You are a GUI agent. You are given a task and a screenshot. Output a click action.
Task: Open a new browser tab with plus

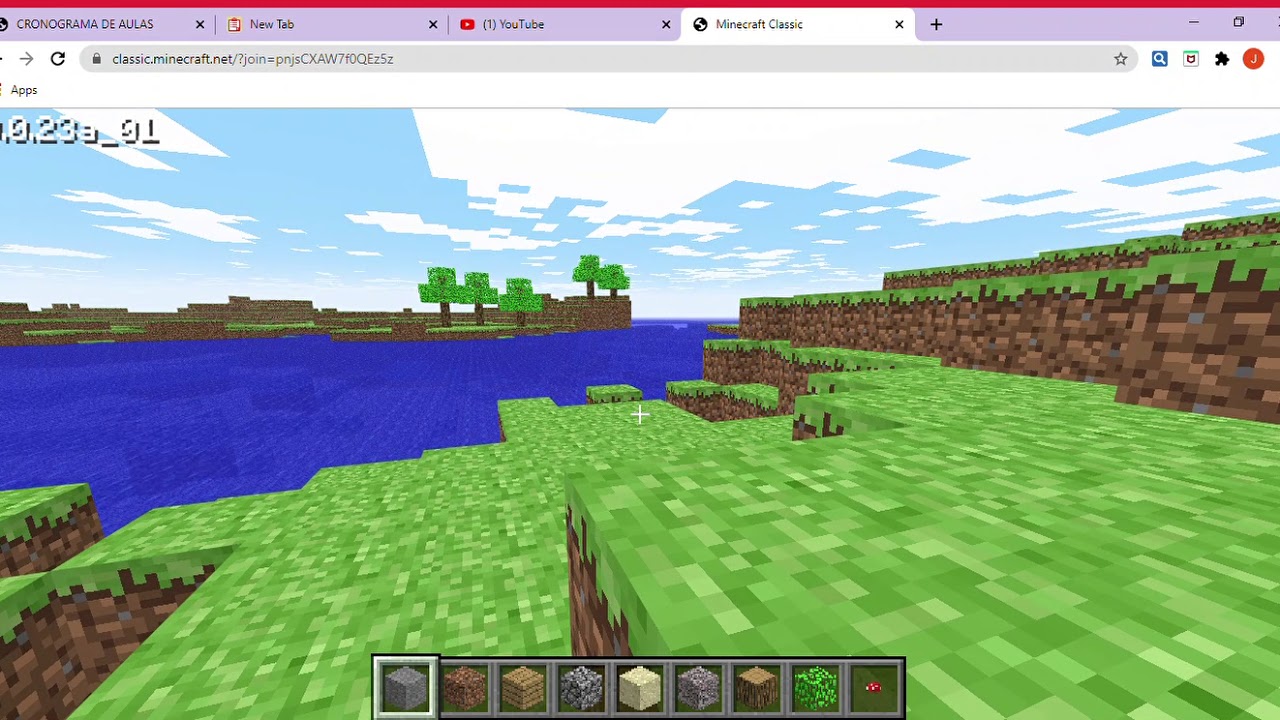936,24
